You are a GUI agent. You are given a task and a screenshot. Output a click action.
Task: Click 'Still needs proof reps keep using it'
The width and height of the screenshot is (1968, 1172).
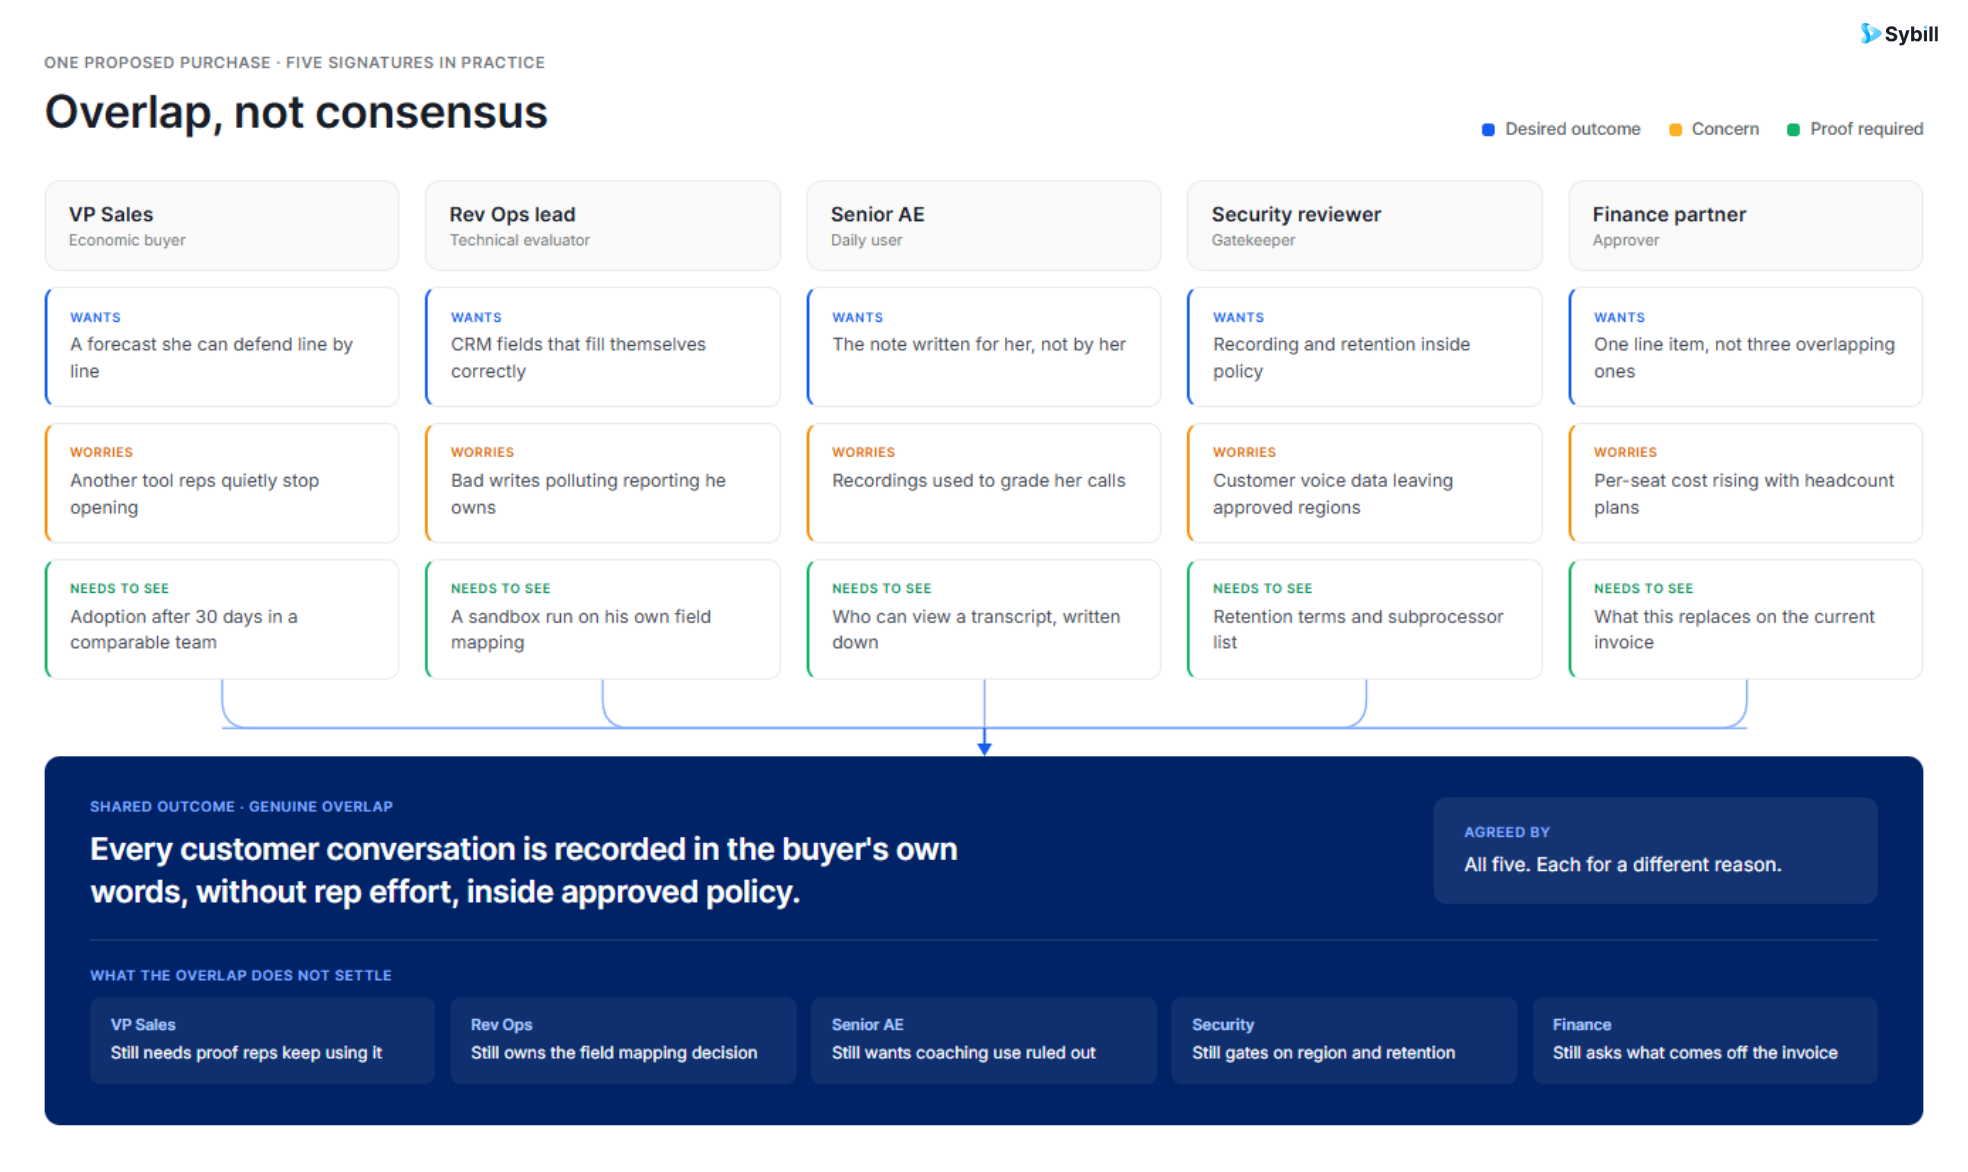(x=246, y=1053)
